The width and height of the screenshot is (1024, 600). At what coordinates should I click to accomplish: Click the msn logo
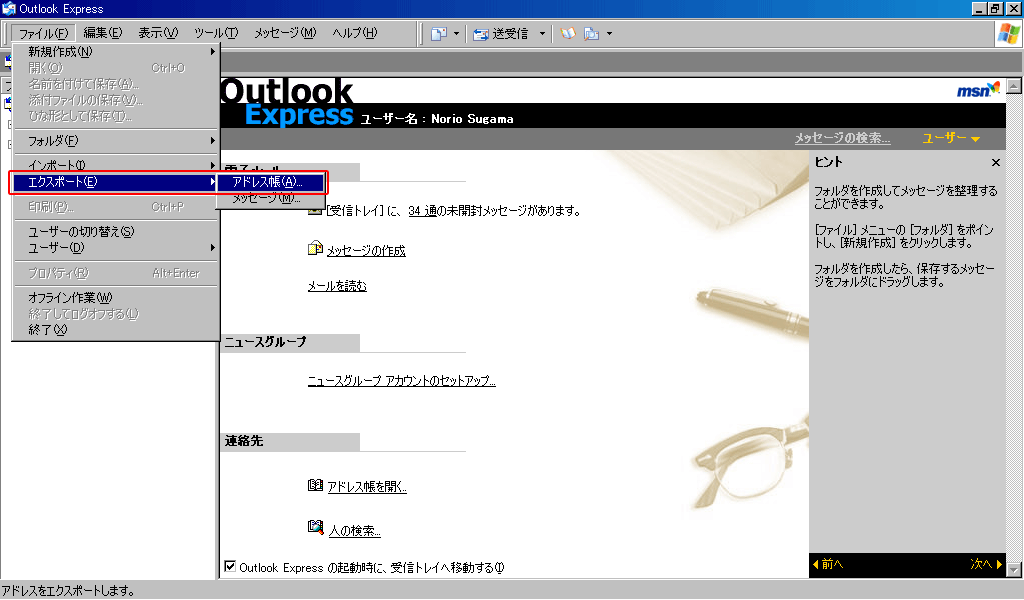978,90
